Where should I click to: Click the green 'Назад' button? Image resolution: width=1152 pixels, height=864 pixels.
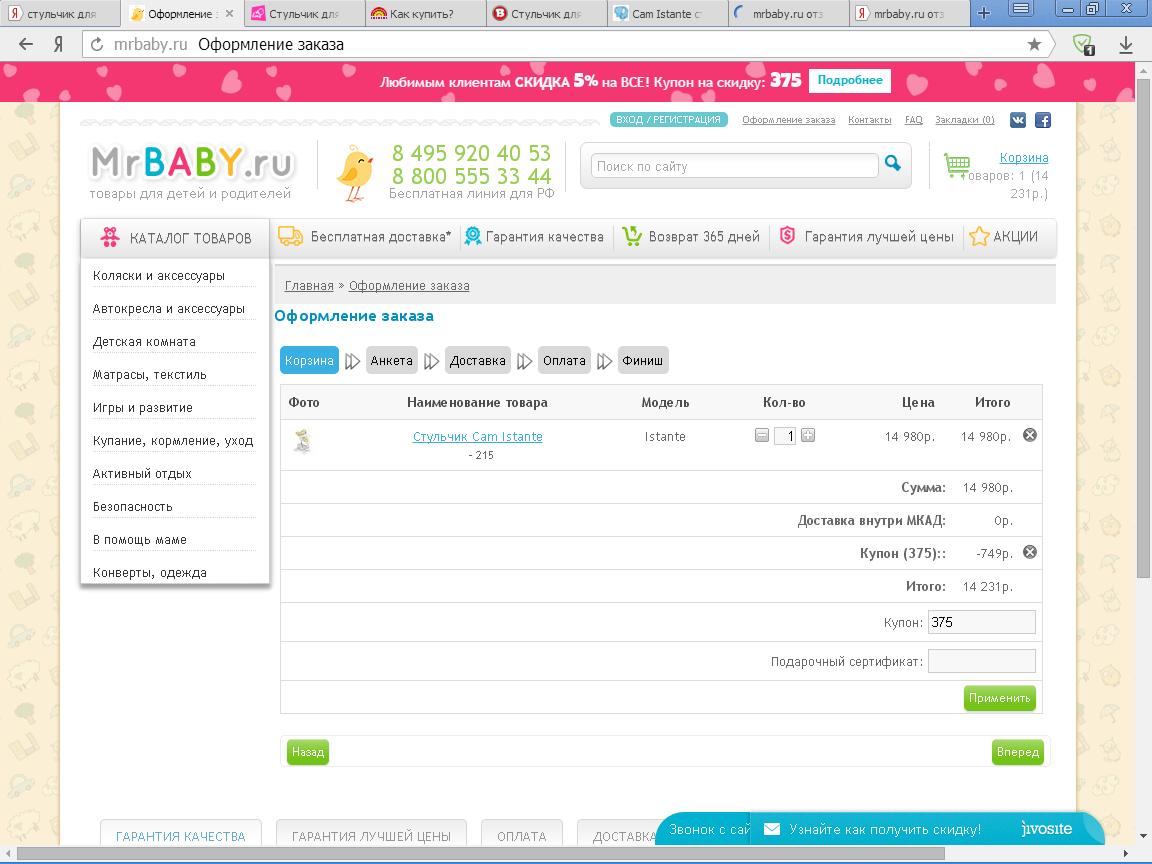308,752
